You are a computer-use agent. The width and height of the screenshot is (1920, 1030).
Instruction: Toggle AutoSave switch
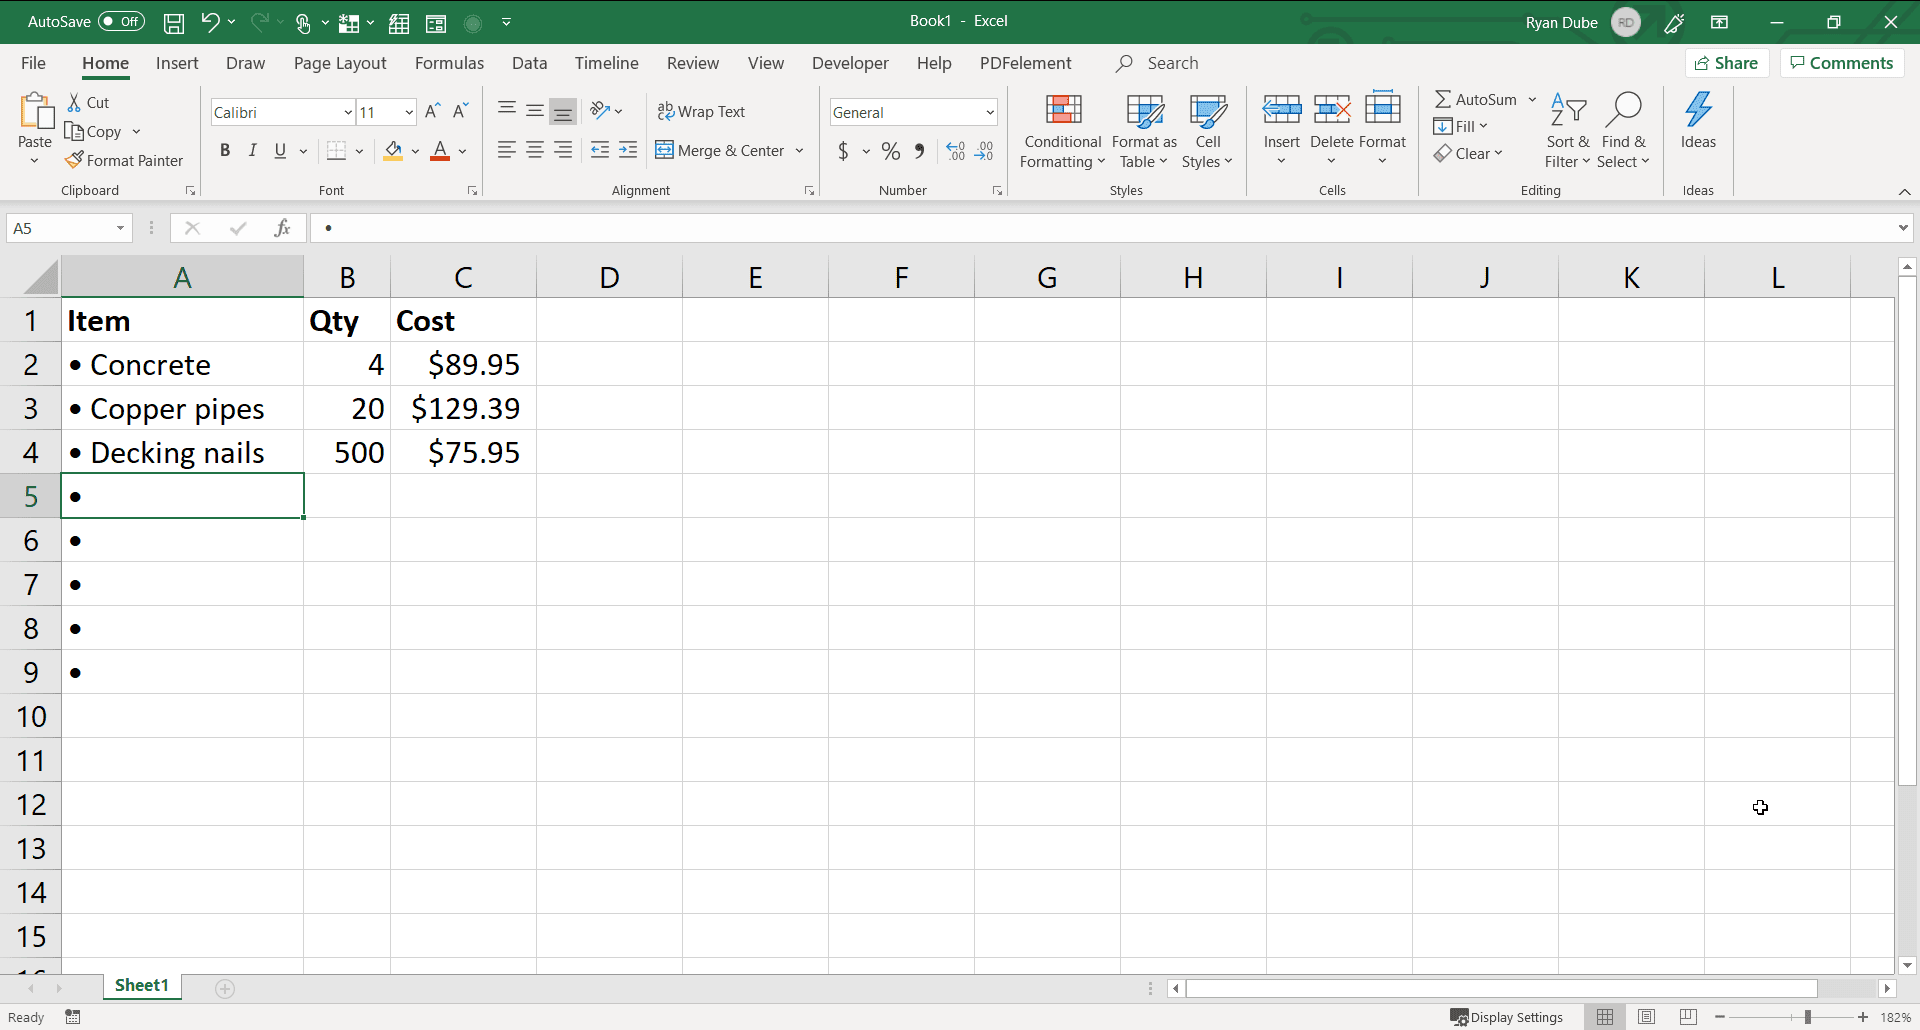(x=122, y=22)
